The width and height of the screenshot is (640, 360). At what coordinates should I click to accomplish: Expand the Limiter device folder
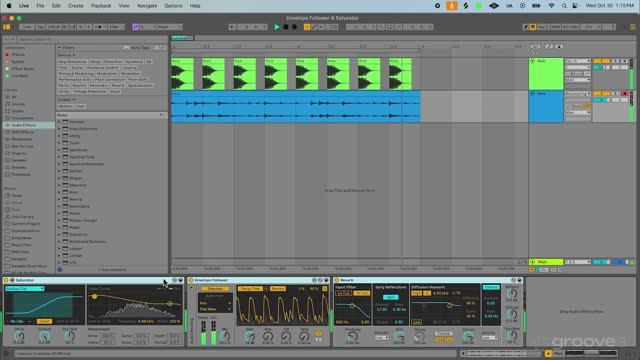click(x=59, y=256)
